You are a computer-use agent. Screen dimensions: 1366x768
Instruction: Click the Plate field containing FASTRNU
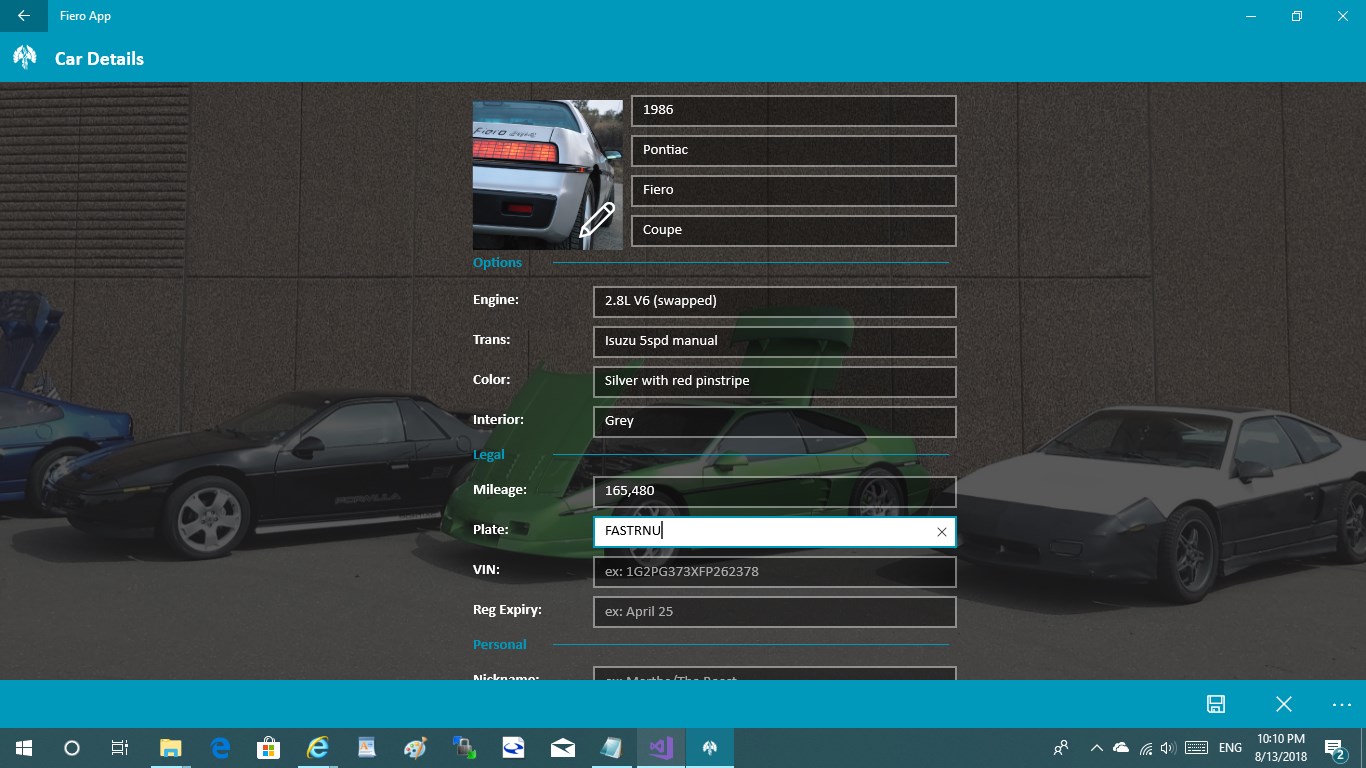tap(775, 532)
